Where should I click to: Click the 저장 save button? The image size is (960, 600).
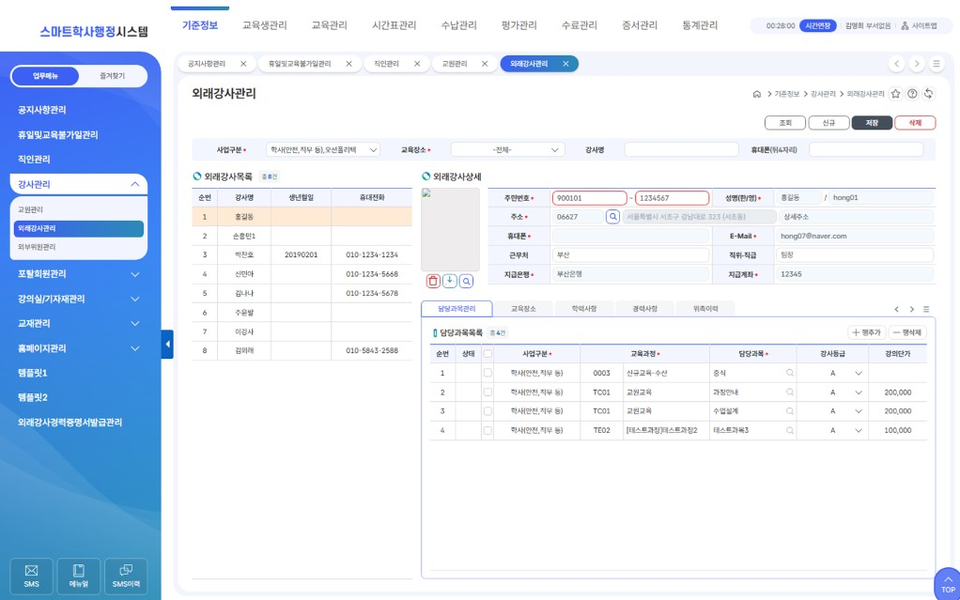pos(872,123)
